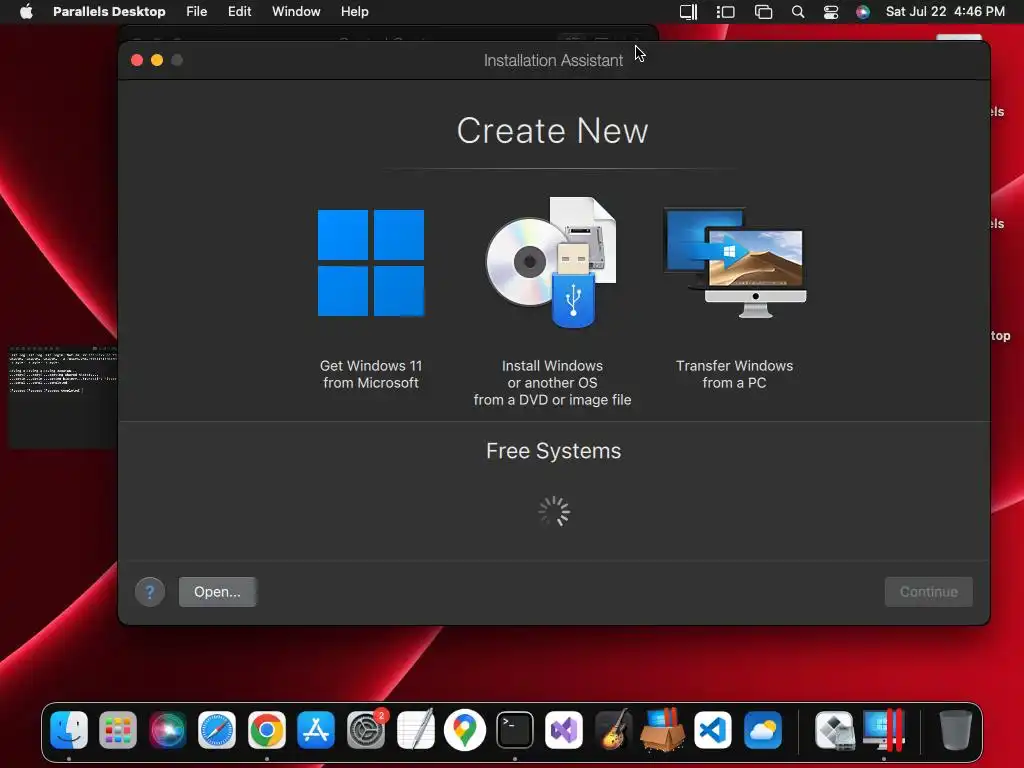Image resolution: width=1024 pixels, height=768 pixels.
Task: Open Terminal from the Dock
Action: pos(515,729)
